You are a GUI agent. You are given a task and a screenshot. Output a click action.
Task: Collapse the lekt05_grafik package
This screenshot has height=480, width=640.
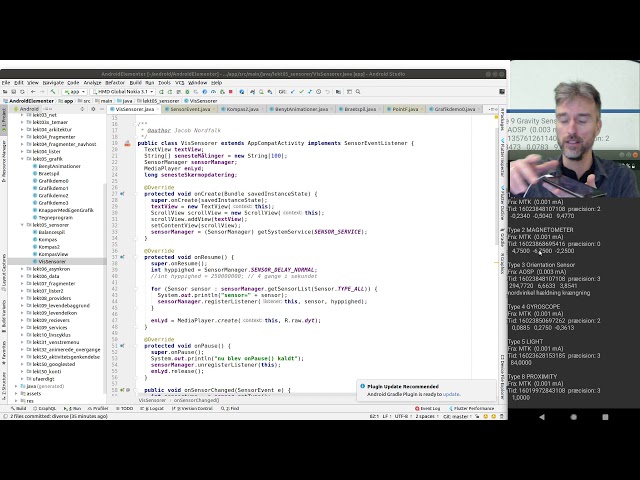[22, 159]
